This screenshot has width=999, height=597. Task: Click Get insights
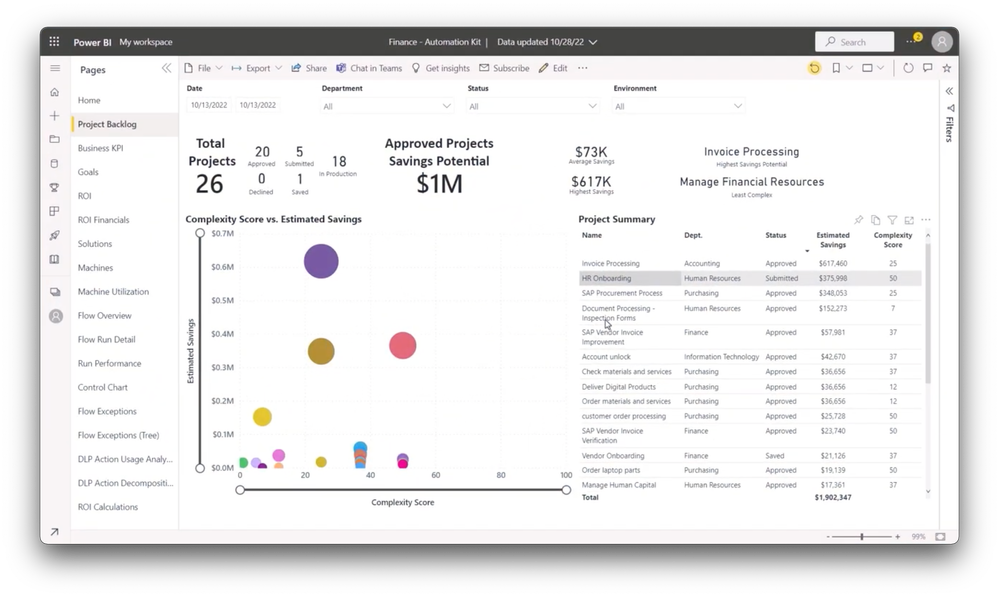[x=440, y=68]
